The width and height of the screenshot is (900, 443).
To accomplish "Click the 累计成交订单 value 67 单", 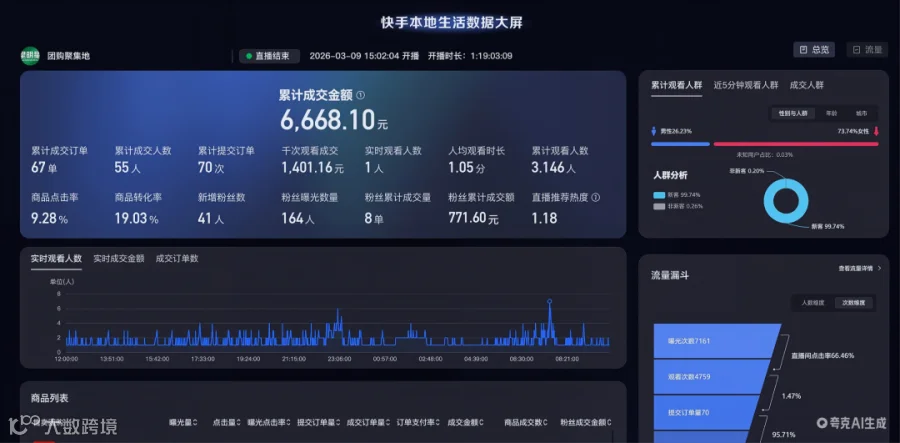I will 44,168.
